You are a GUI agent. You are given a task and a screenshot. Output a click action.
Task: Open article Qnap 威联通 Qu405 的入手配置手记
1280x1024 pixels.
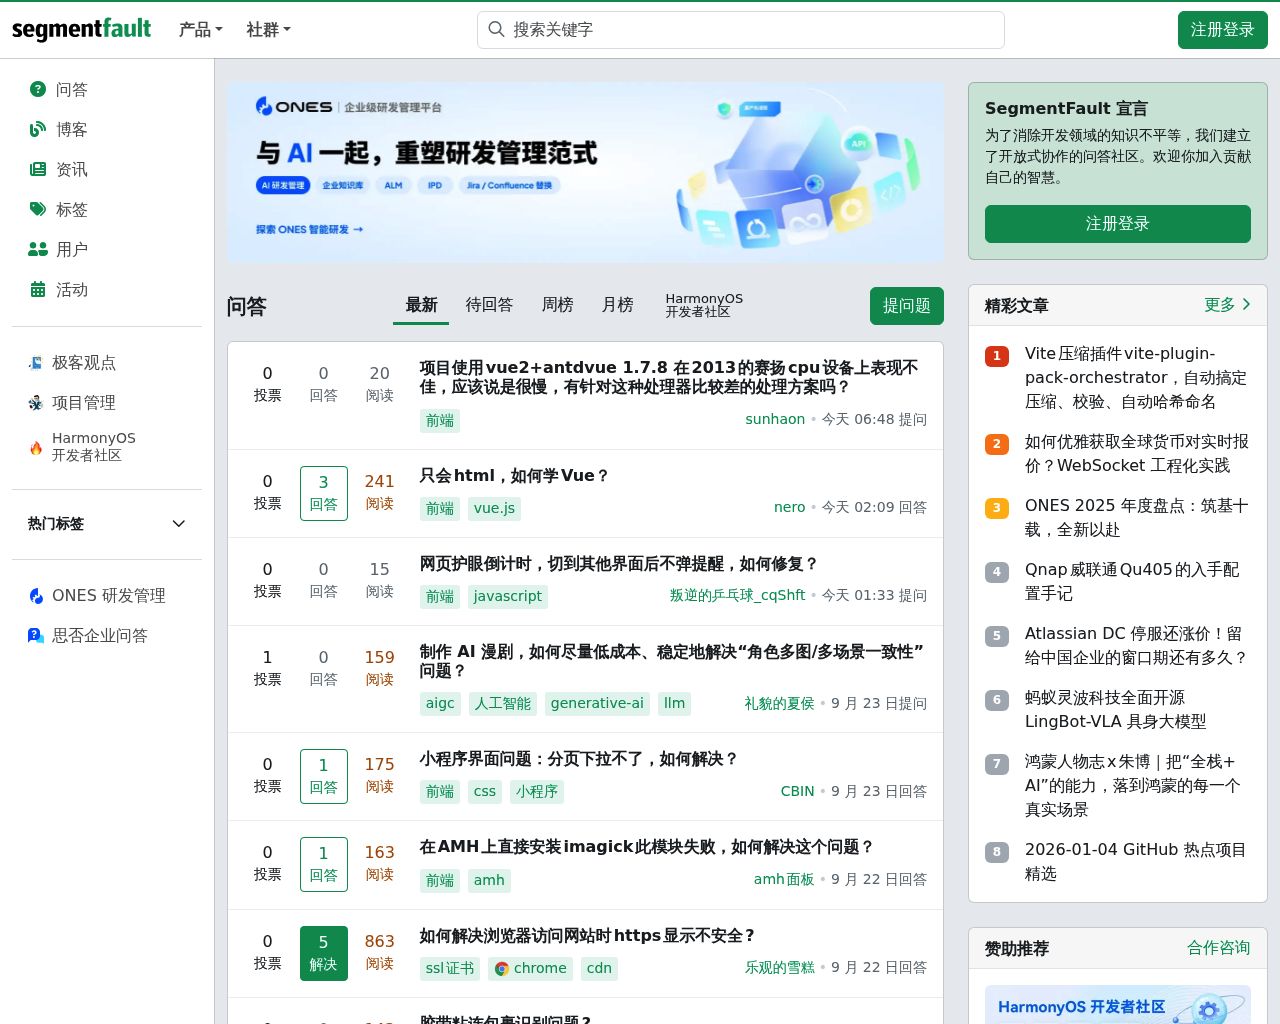click(1131, 582)
